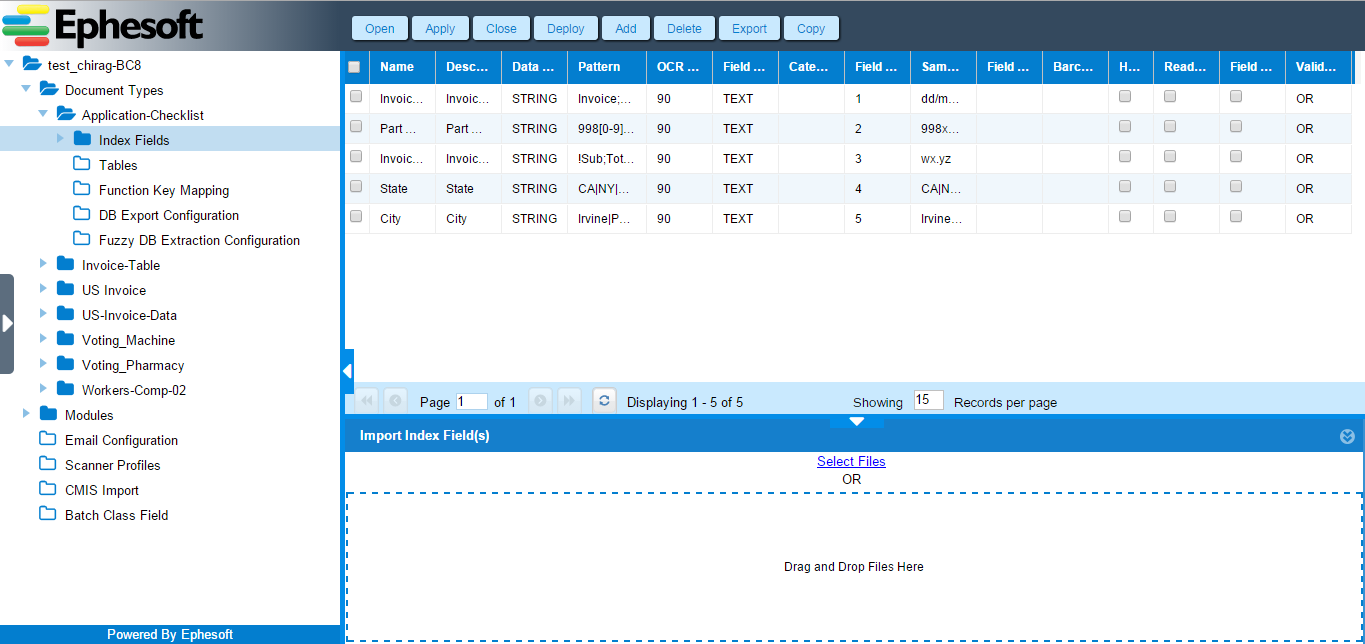This screenshot has height=644, width=1365.
Task: Click the Records per page field
Action: click(x=928, y=400)
